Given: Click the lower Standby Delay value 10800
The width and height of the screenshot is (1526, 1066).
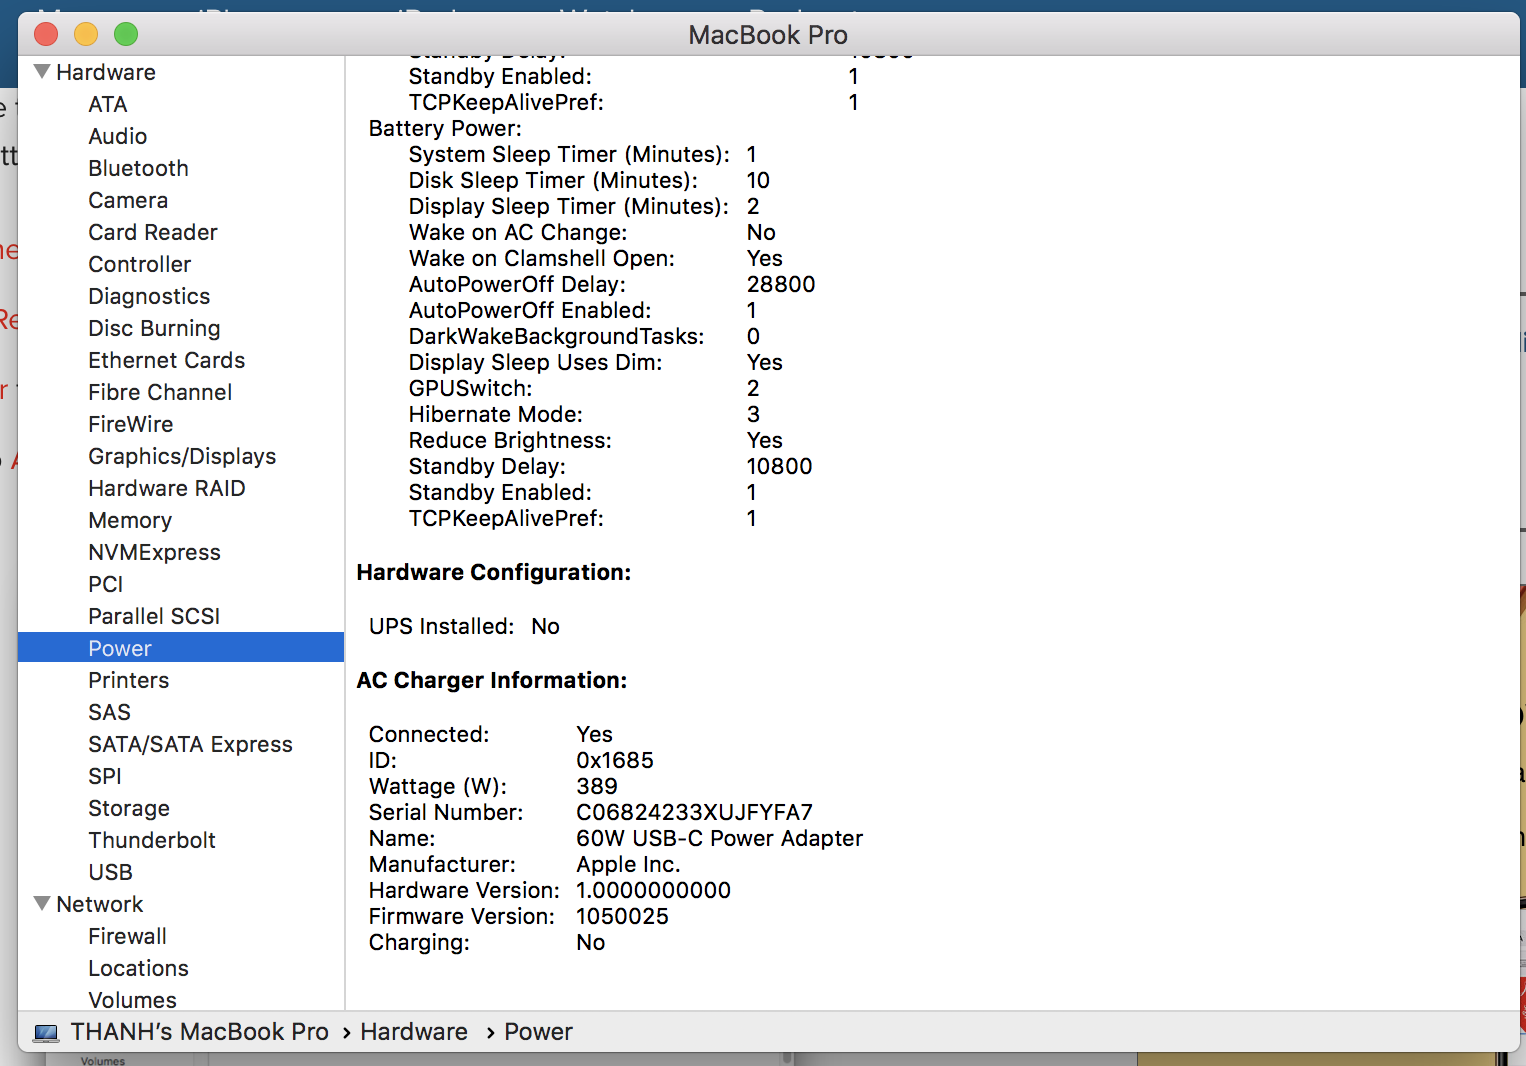Looking at the screenshot, I should tap(780, 466).
